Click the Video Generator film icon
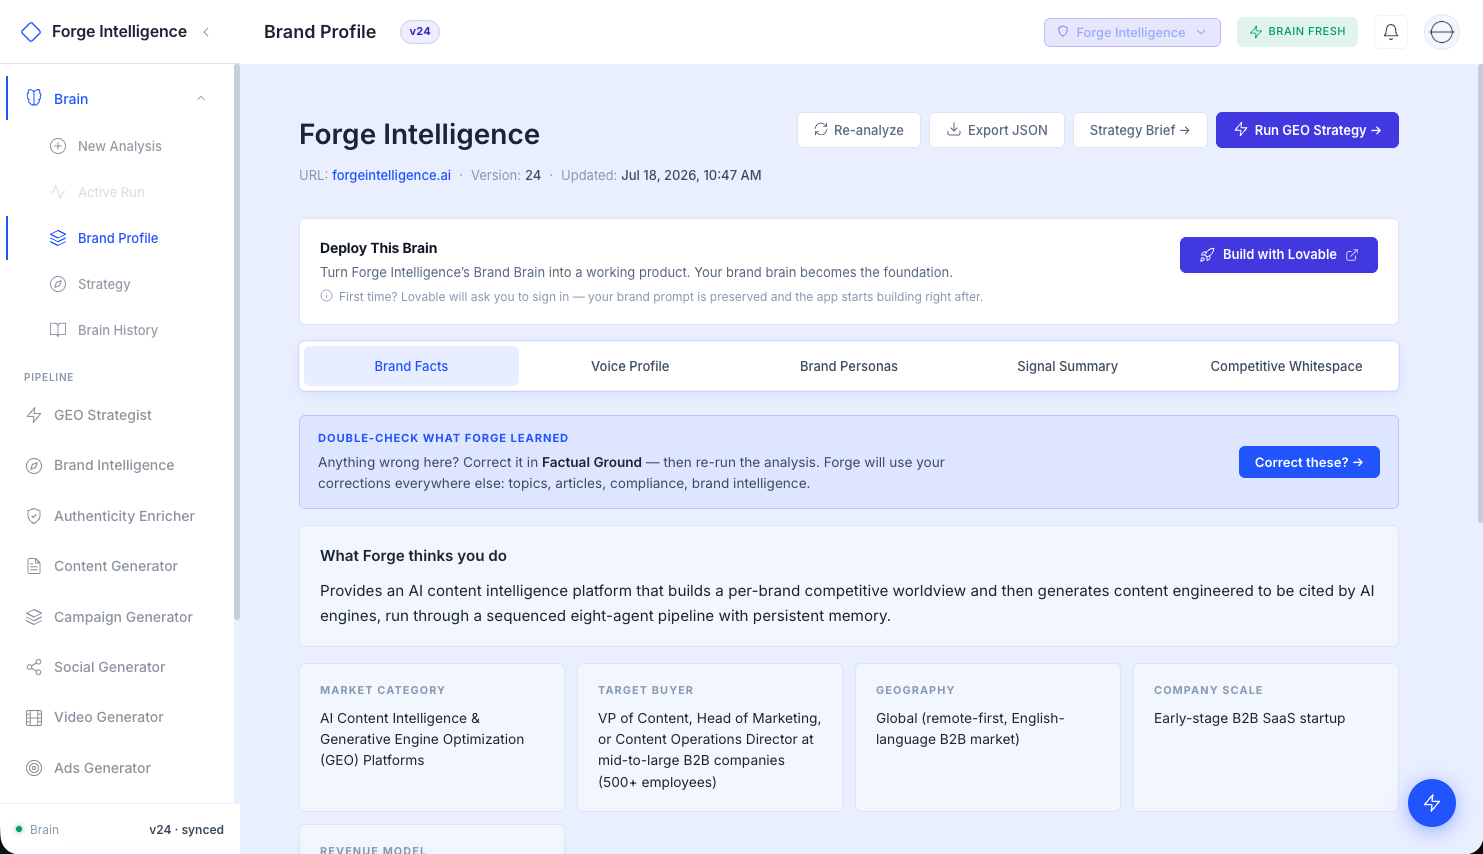The width and height of the screenshot is (1483, 854). [34, 717]
